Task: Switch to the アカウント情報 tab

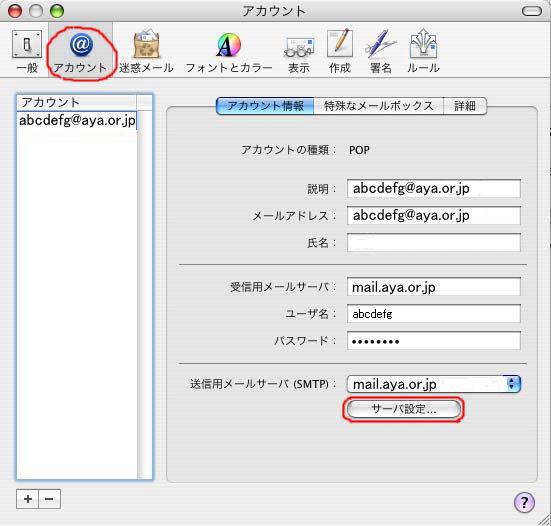Action: pyautogui.click(x=265, y=106)
